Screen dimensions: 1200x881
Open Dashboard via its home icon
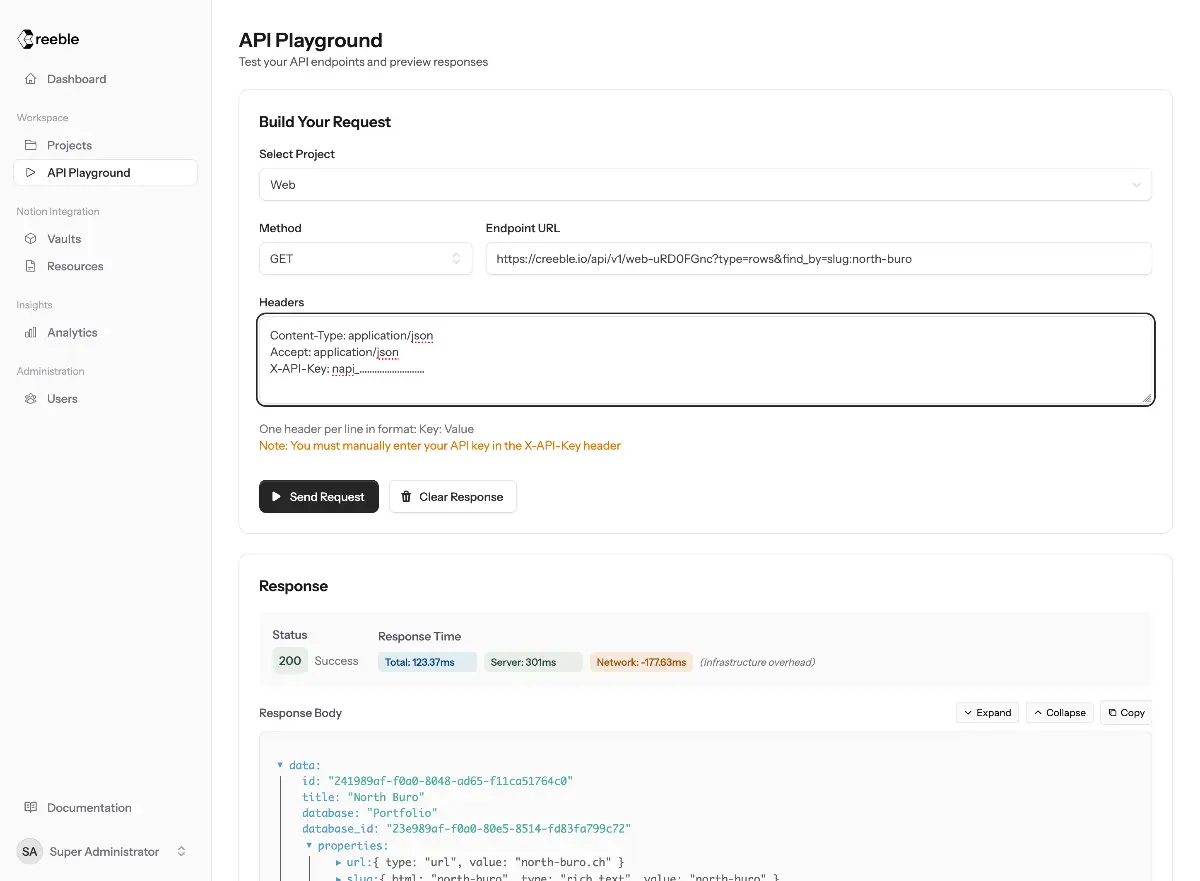pos(31,79)
